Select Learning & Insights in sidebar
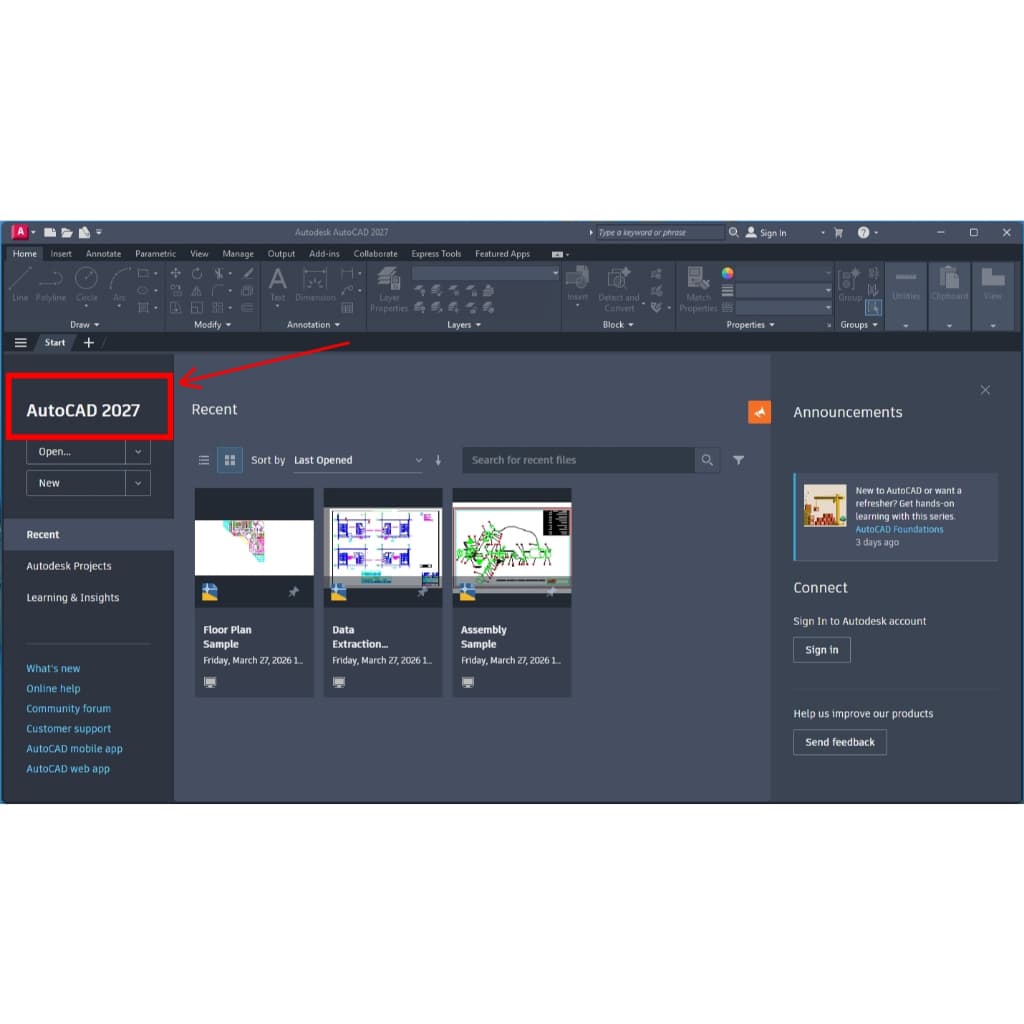Image resolution: width=1024 pixels, height=1024 pixels. [72, 598]
